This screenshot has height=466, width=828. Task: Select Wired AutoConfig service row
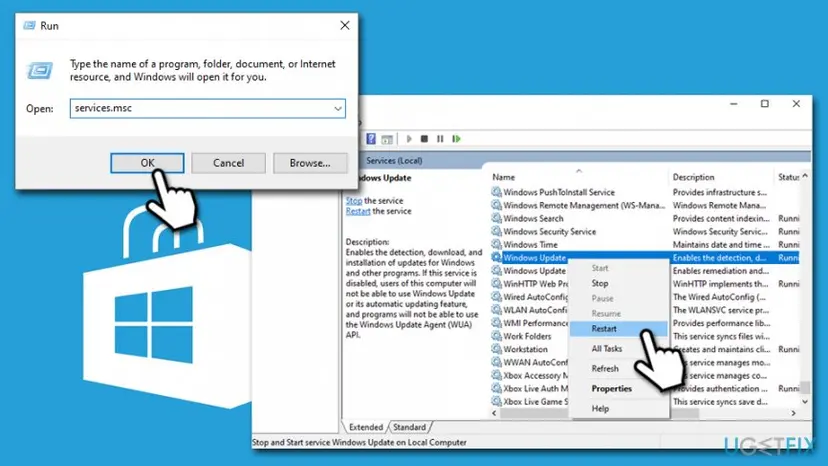pyautogui.click(x=530, y=297)
